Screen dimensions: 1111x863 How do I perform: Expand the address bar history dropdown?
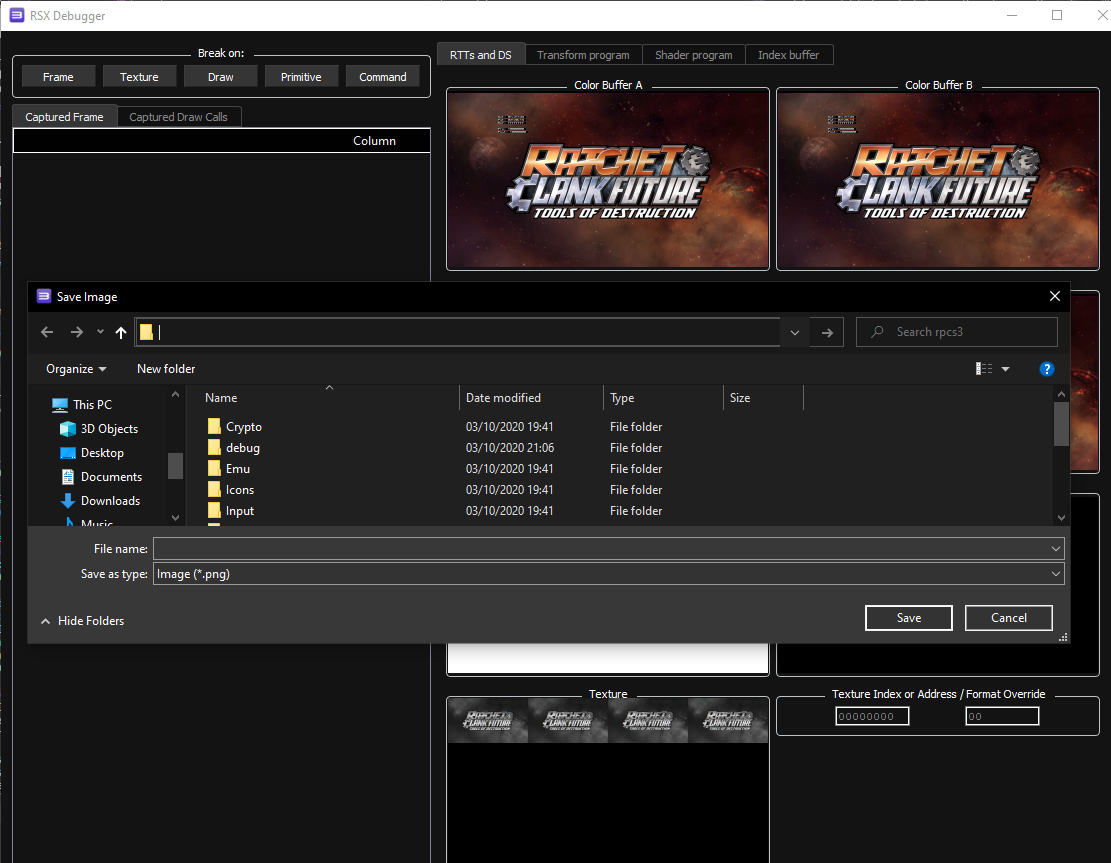click(795, 332)
